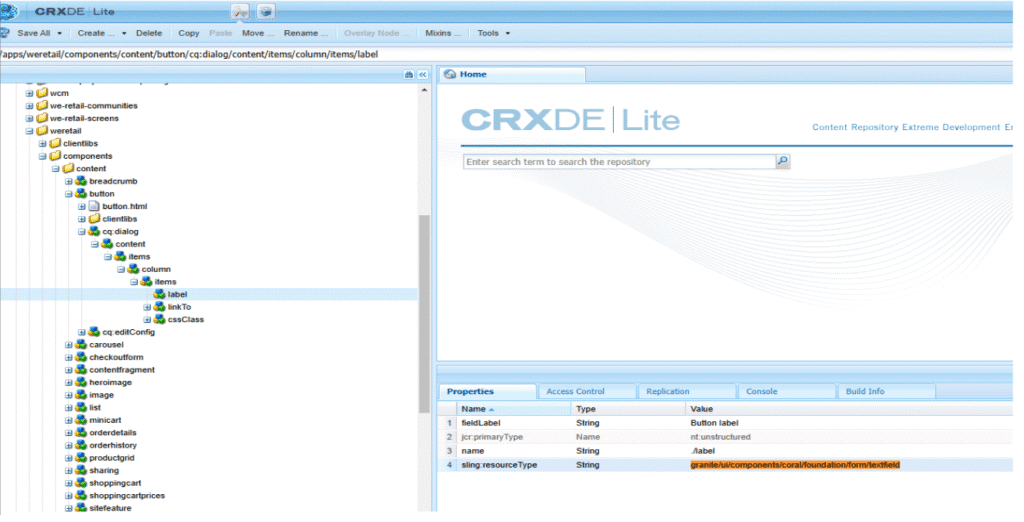The width and height of the screenshot is (1024, 522).
Task: Click the package icon in header
Action: click(265, 12)
